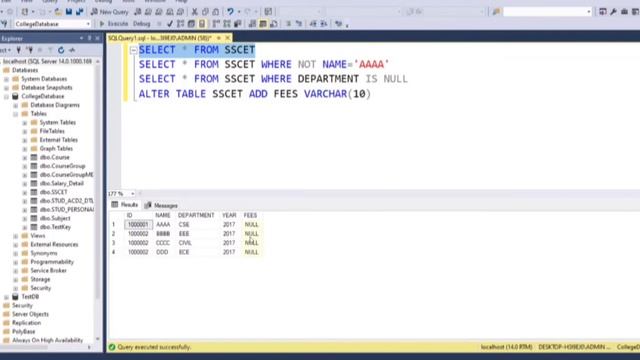
Task: Click the Connect plug icon in Object Explorer
Action: [x=18, y=50]
